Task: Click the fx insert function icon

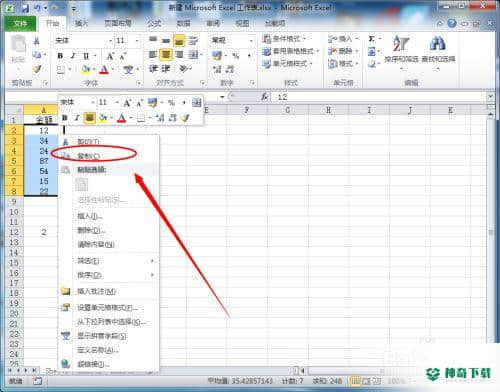Action: 265,97
